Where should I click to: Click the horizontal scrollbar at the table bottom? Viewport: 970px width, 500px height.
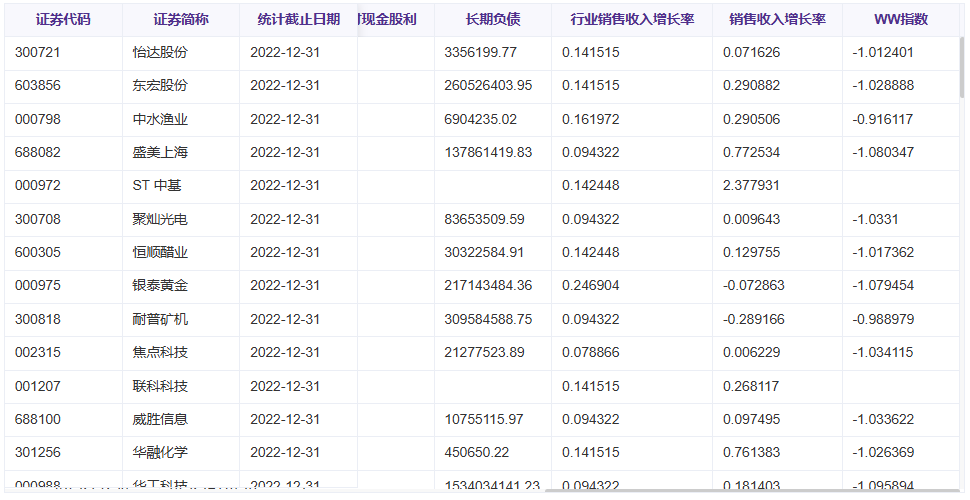(752, 491)
